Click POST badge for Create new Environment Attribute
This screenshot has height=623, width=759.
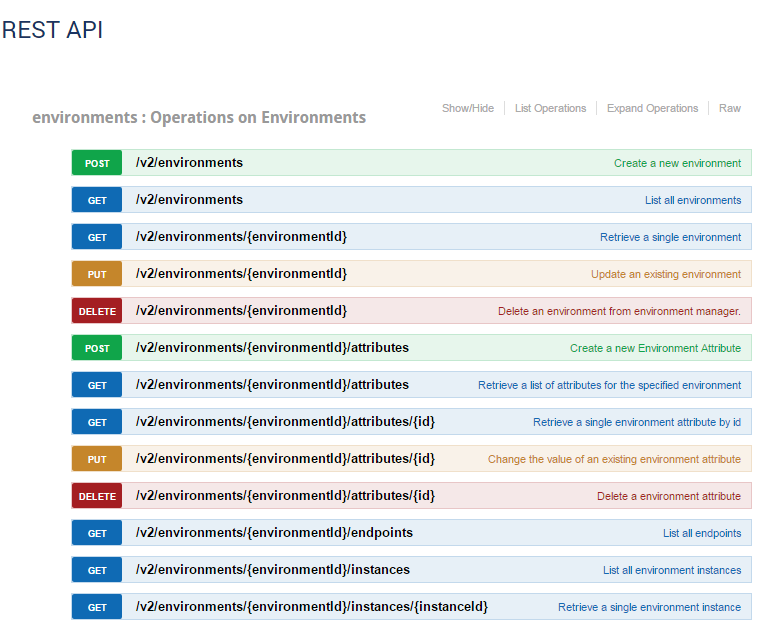click(97, 348)
